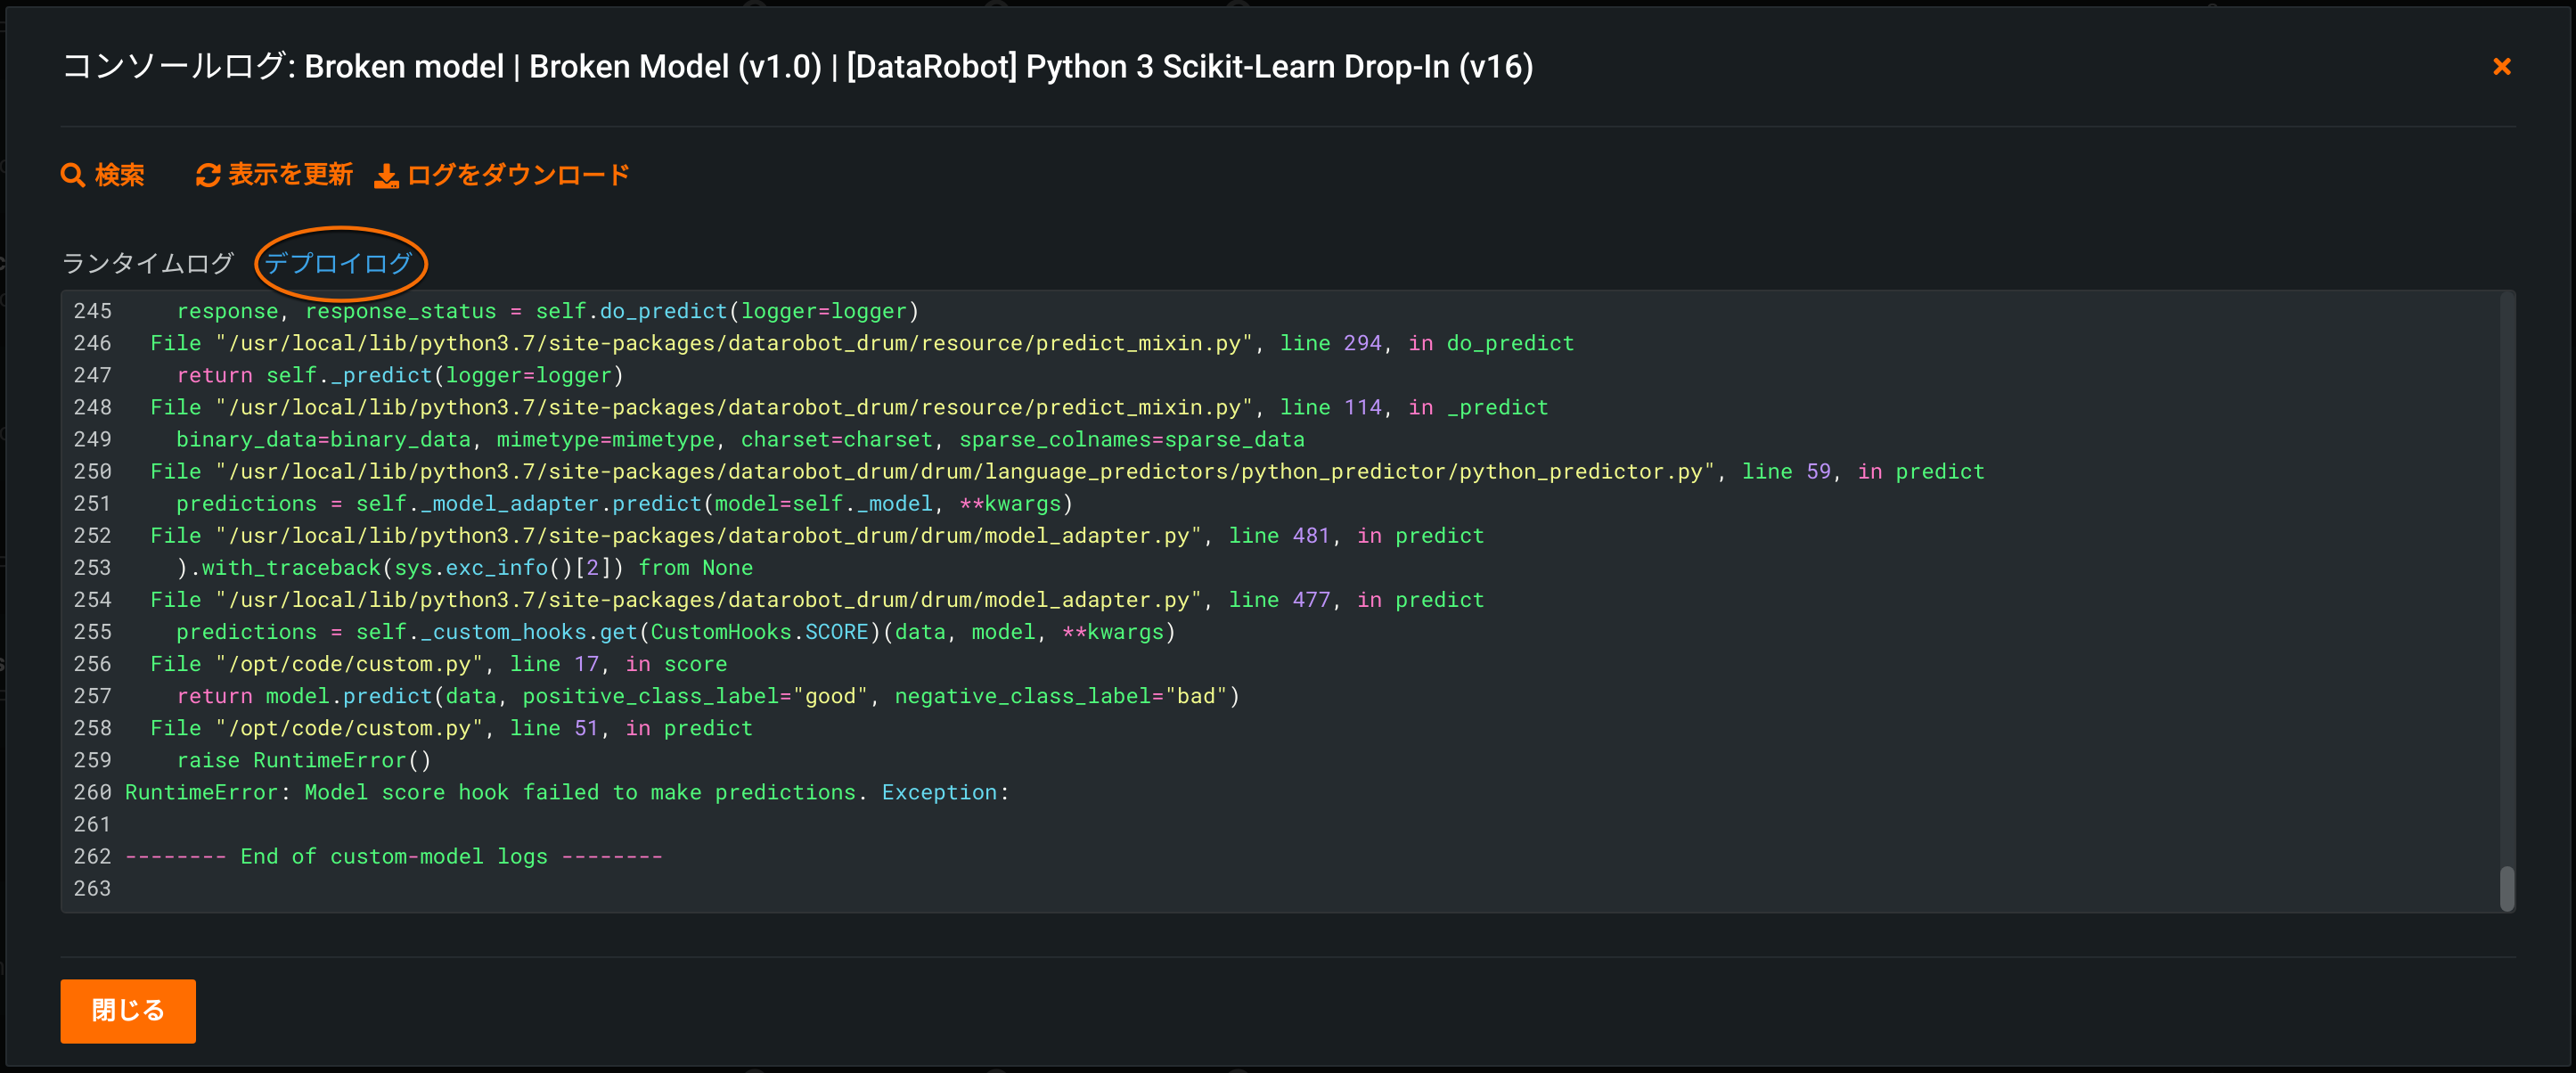Click line 250 python_predictor.py path
The width and height of the screenshot is (2576, 1073).
click(965, 471)
